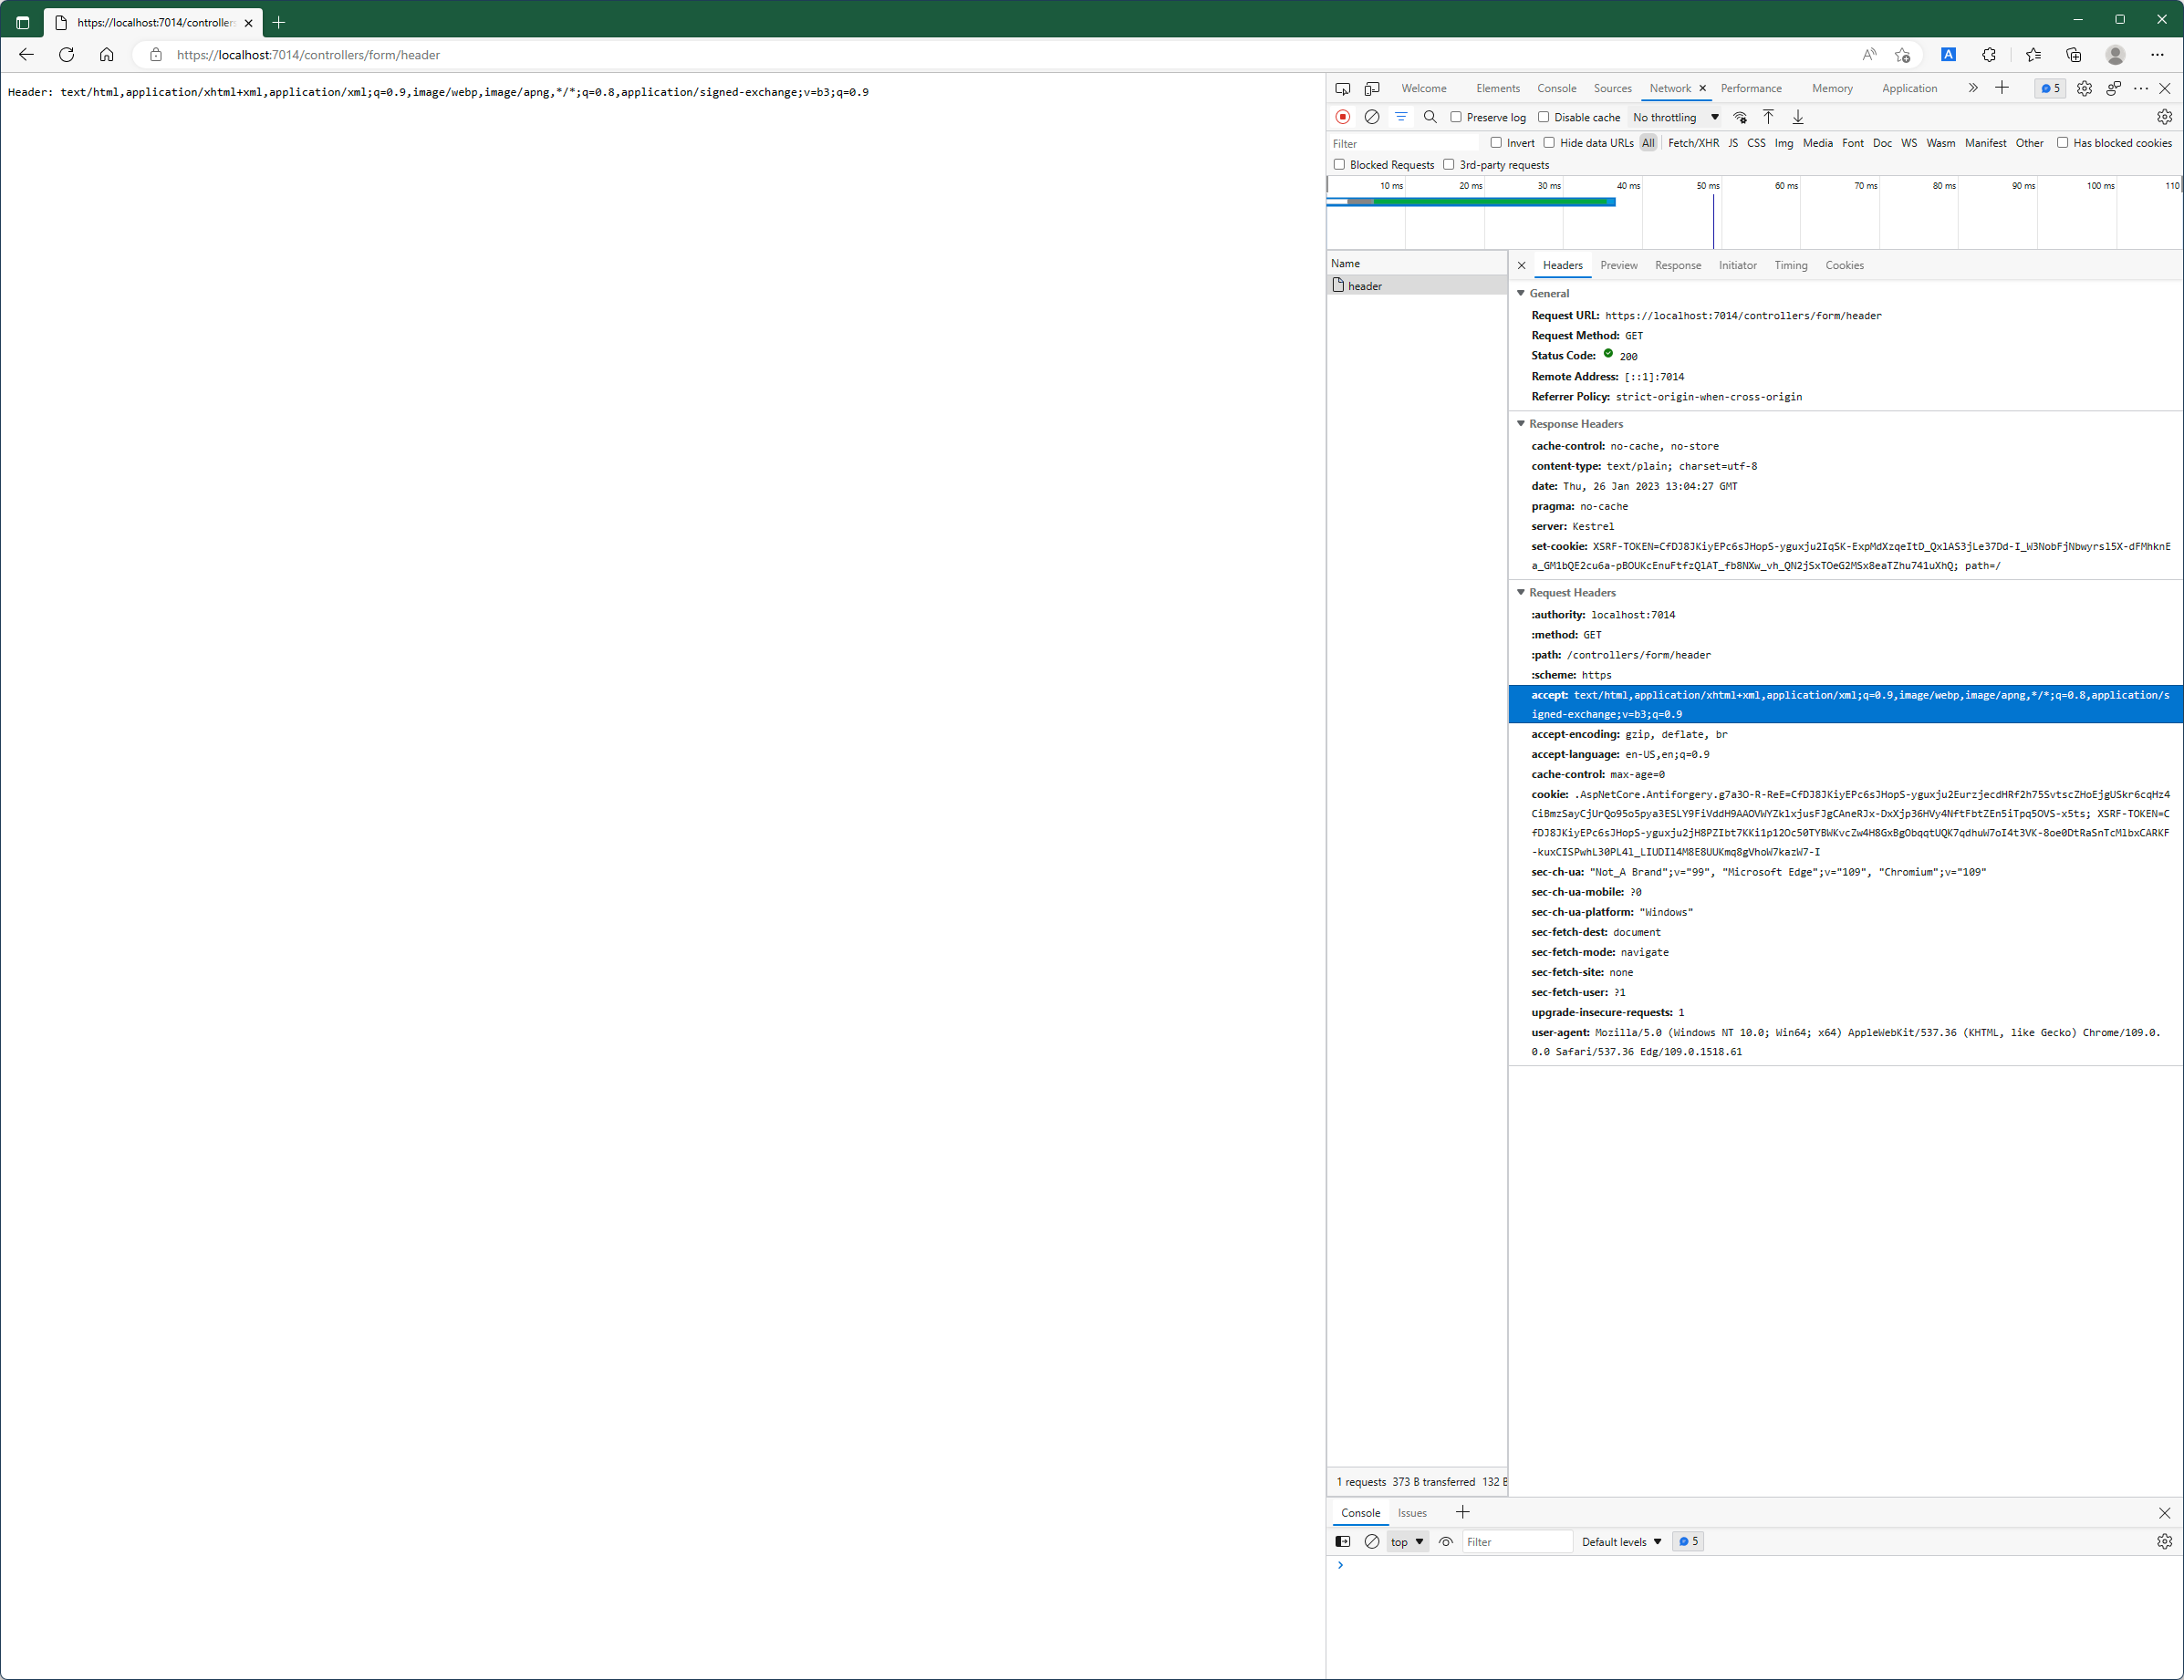Check the Hide data URLs checkbox
Viewport: 2184px width, 1680px height.
(1549, 143)
